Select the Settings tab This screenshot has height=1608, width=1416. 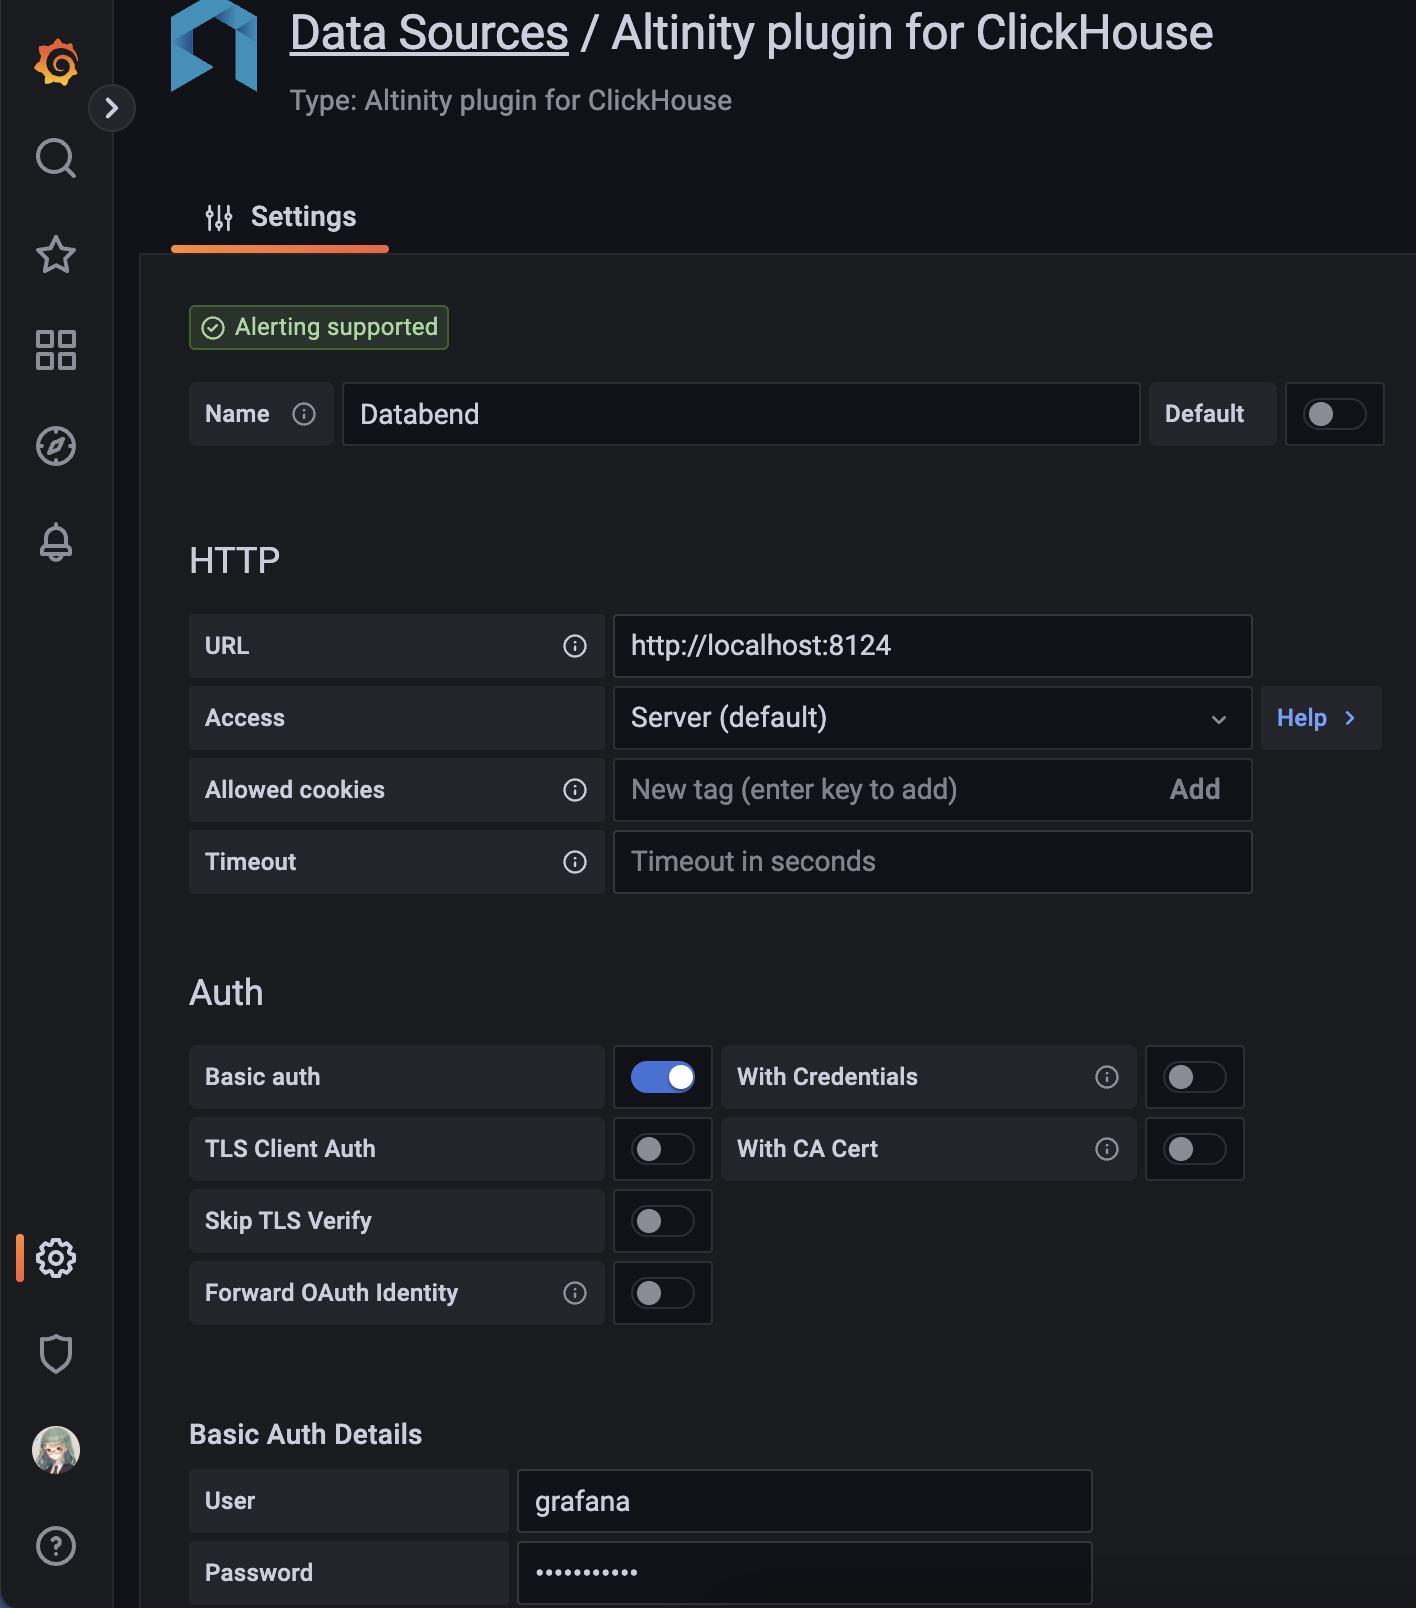(x=281, y=217)
